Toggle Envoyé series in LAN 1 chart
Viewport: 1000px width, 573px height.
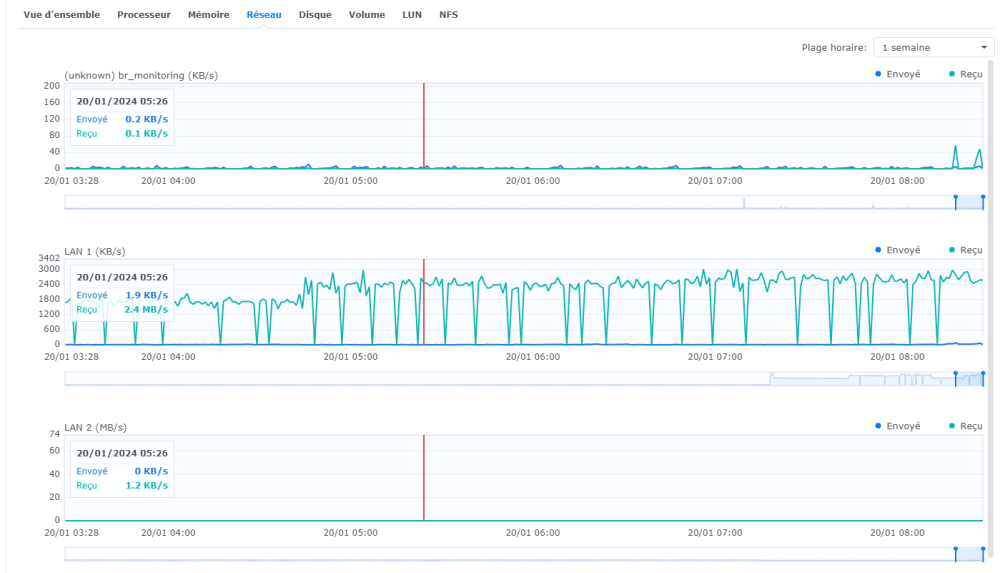pos(898,250)
